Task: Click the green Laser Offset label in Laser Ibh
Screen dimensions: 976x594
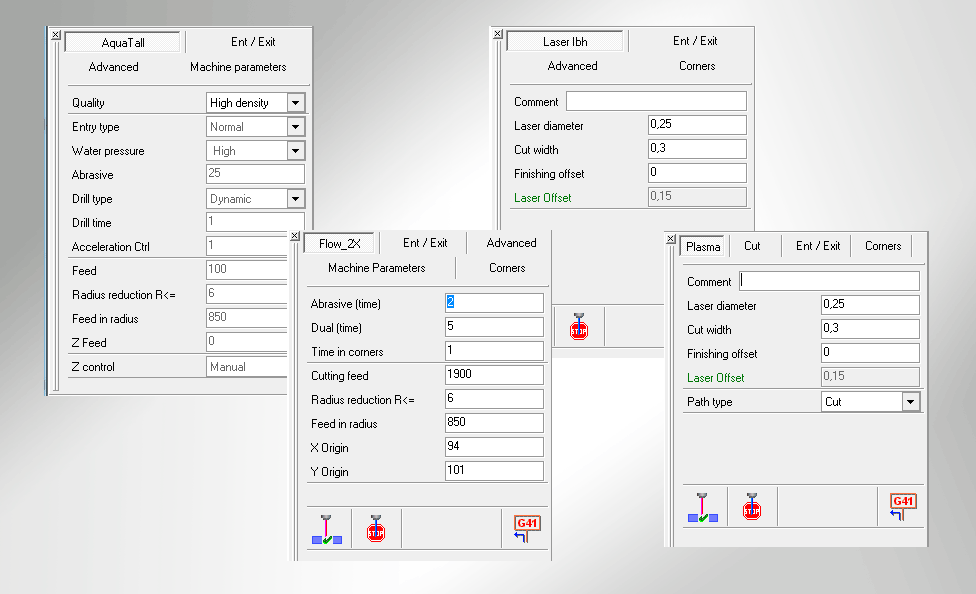Action: [x=542, y=198]
